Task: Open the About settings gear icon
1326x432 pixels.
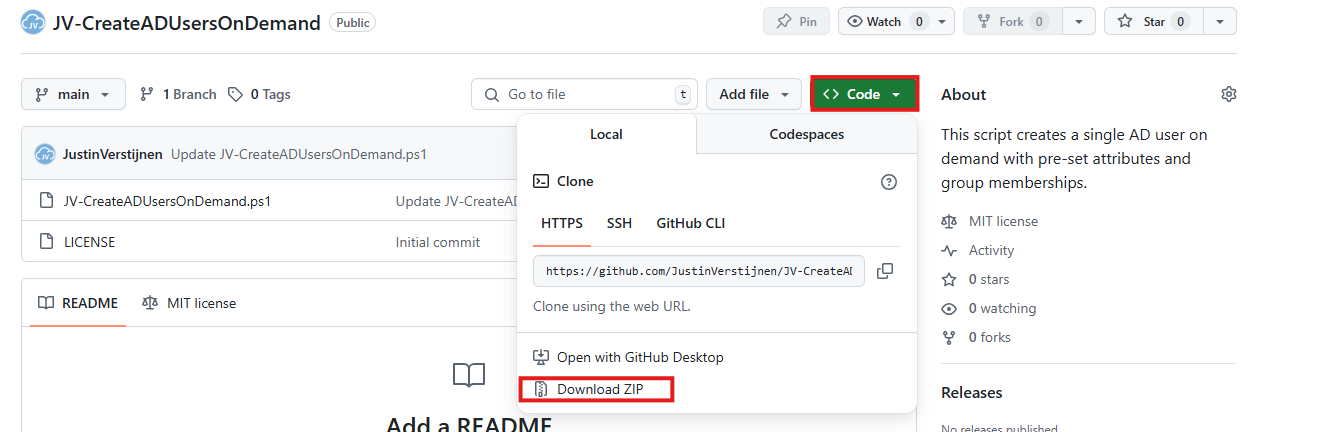Action: point(1228,94)
